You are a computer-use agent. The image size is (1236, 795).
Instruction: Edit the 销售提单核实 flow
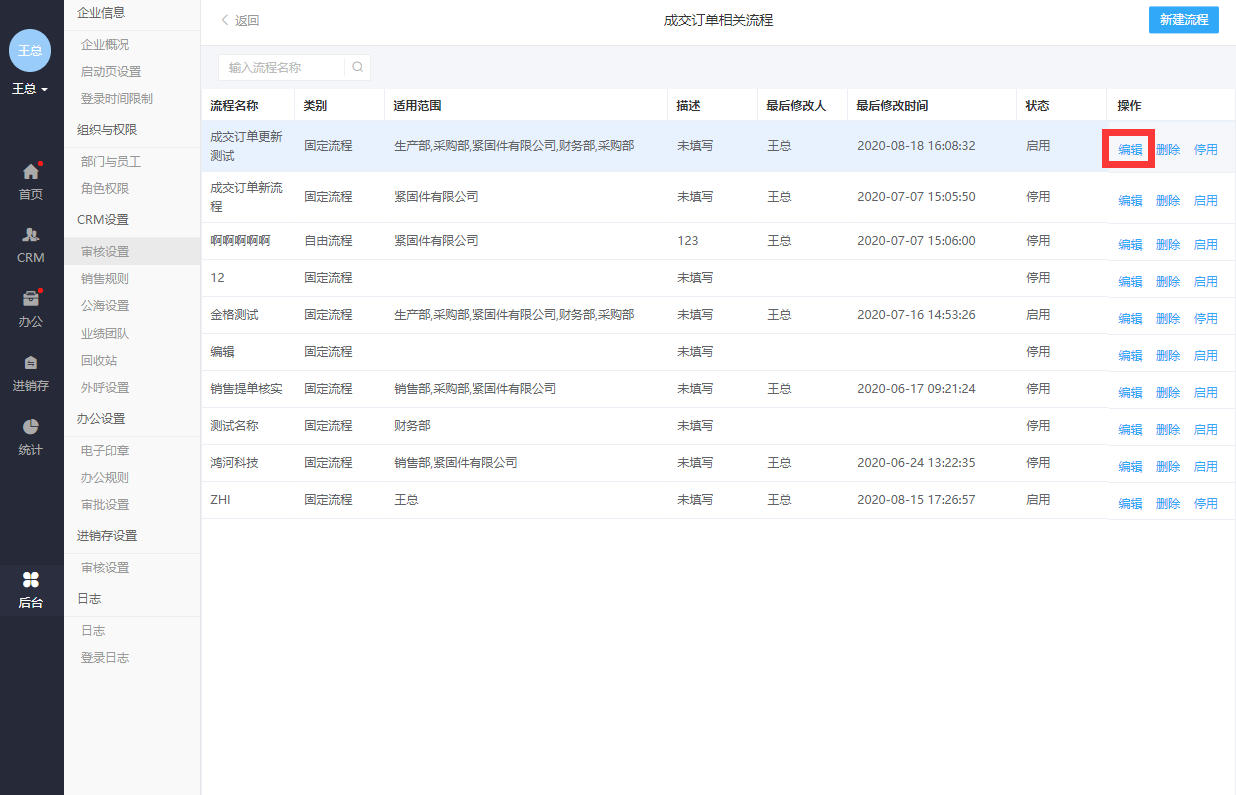(x=1130, y=393)
